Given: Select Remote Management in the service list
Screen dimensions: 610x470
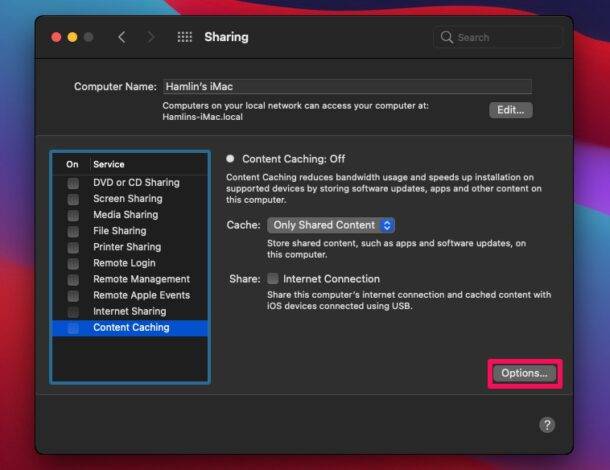Looking at the screenshot, I should 141,279.
